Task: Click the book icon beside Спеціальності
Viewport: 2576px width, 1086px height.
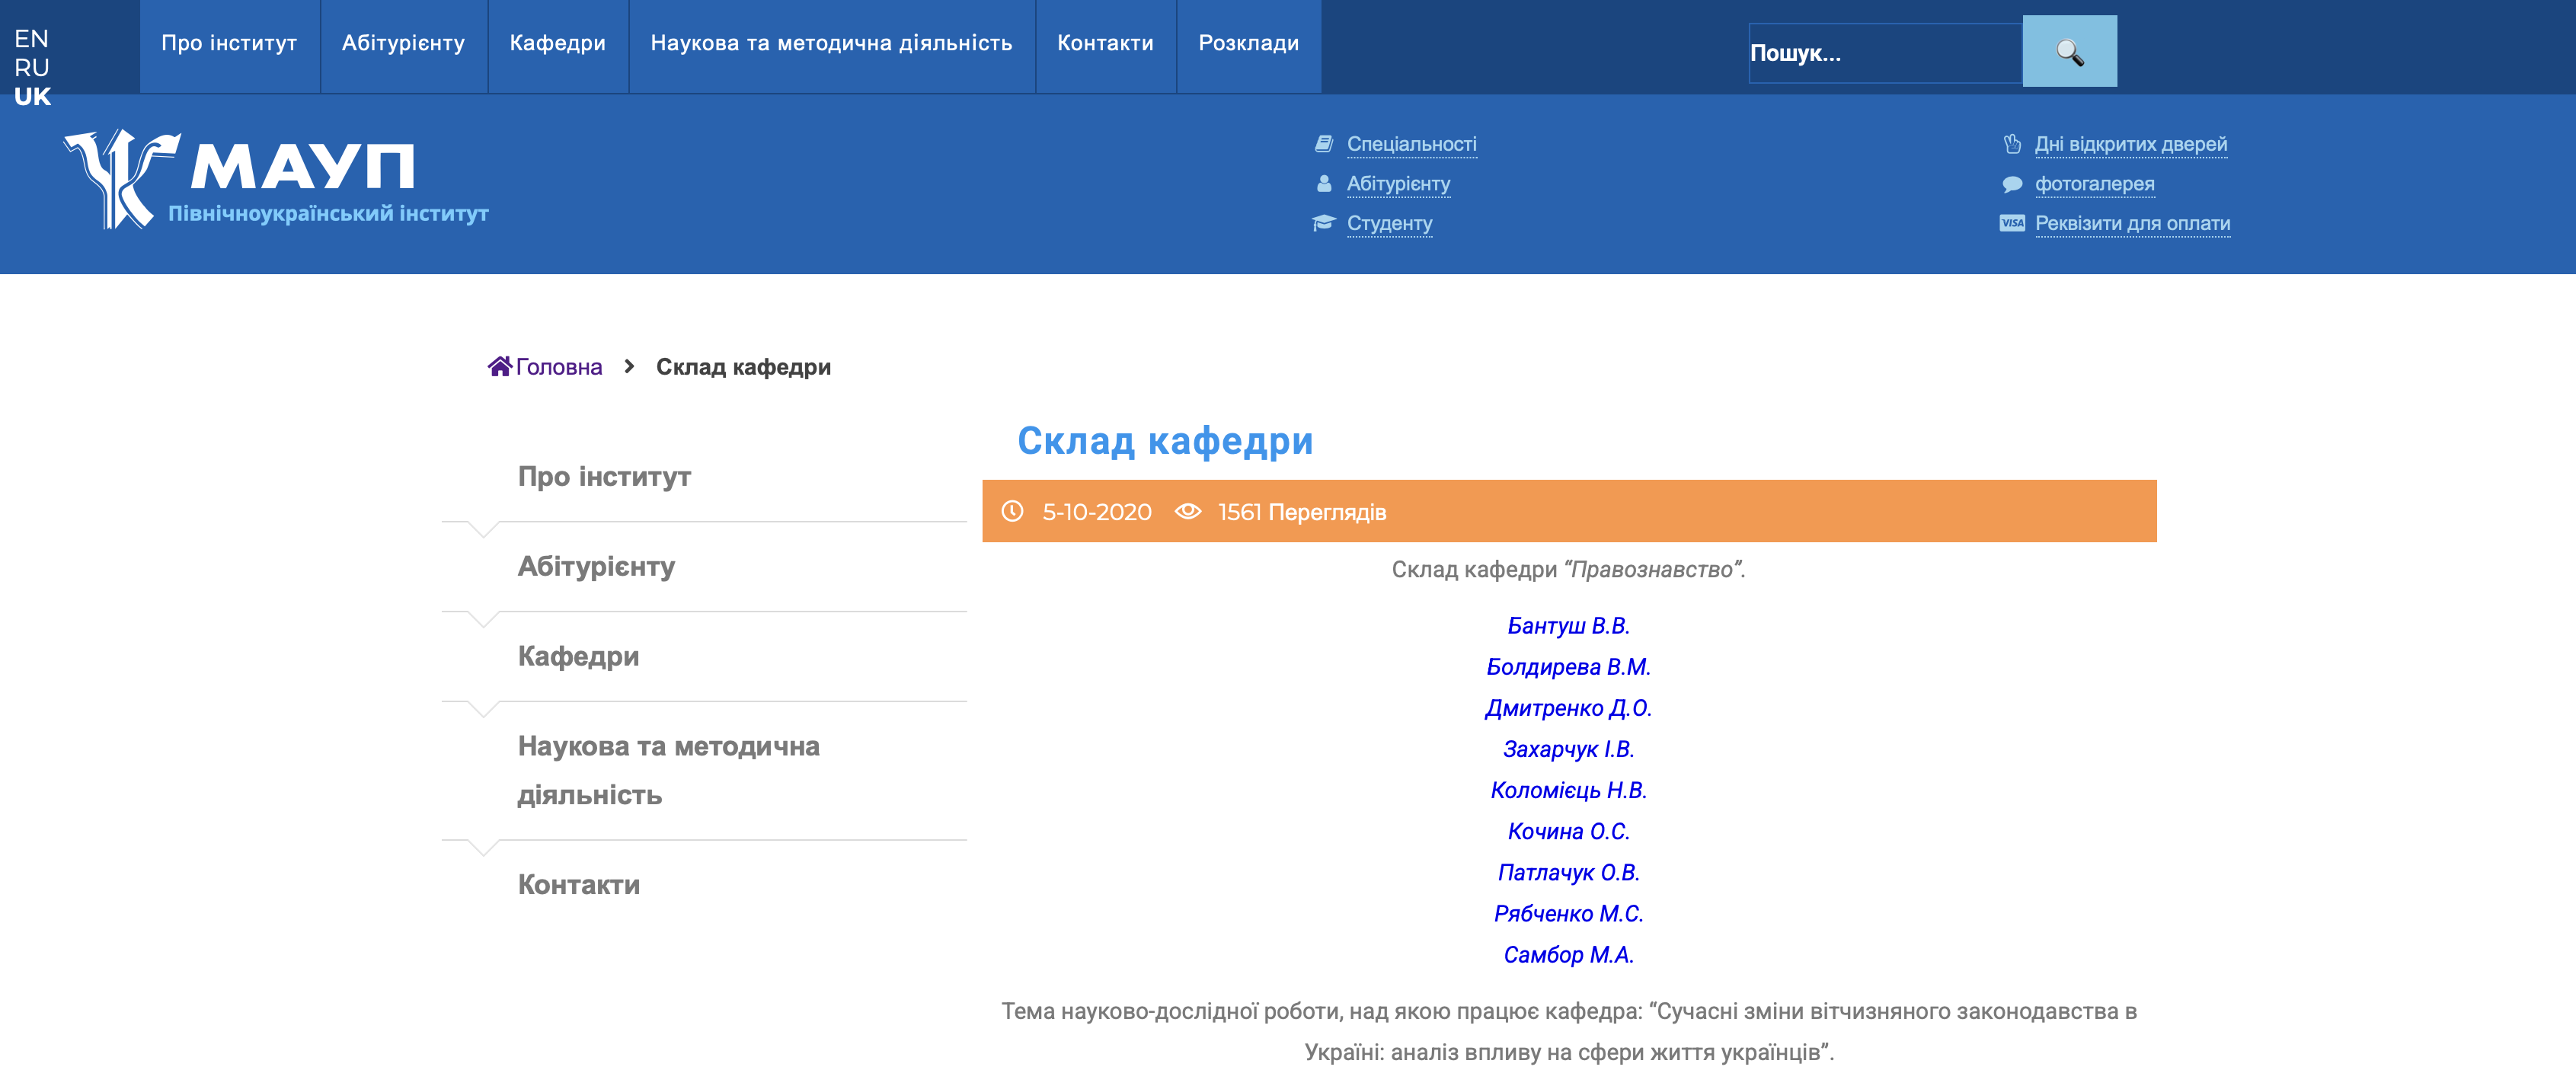Action: coord(1323,142)
